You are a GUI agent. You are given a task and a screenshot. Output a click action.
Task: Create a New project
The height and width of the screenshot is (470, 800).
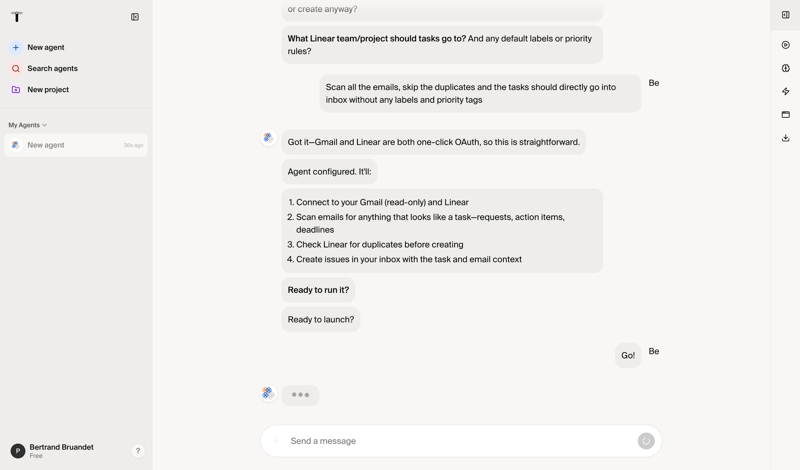point(48,90)
